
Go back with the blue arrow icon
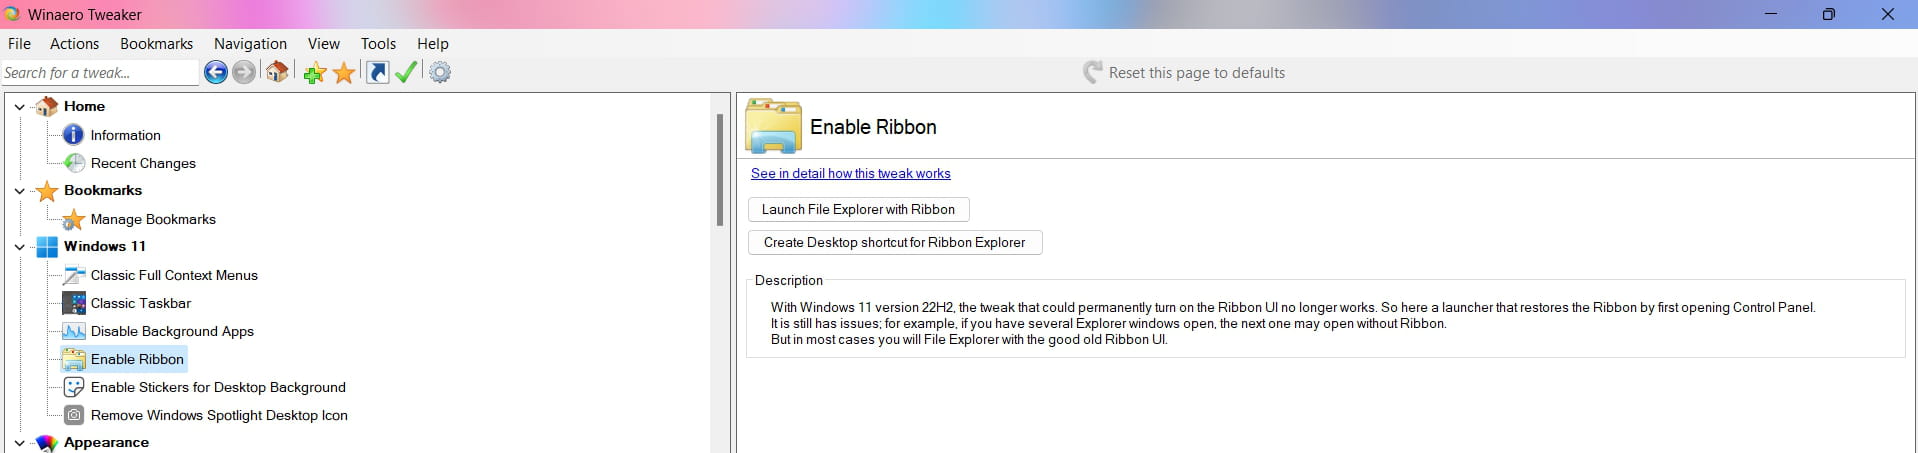tap(215, 72)
